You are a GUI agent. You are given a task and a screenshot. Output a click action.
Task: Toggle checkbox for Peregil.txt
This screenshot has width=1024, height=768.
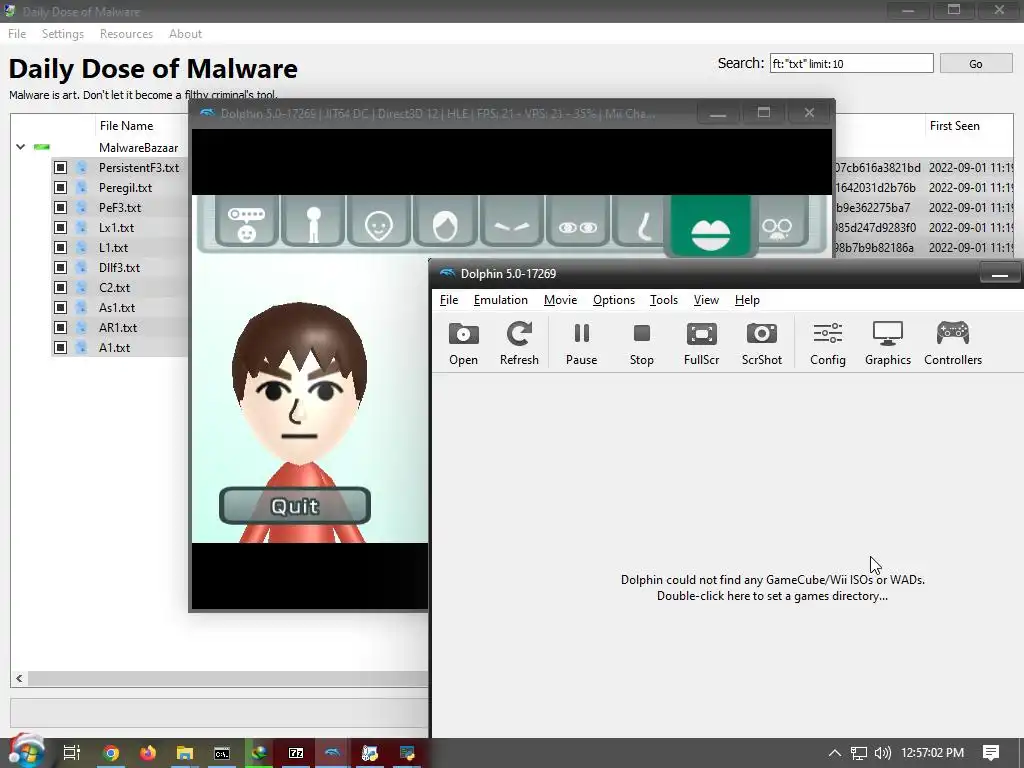[x=60, y=187]
